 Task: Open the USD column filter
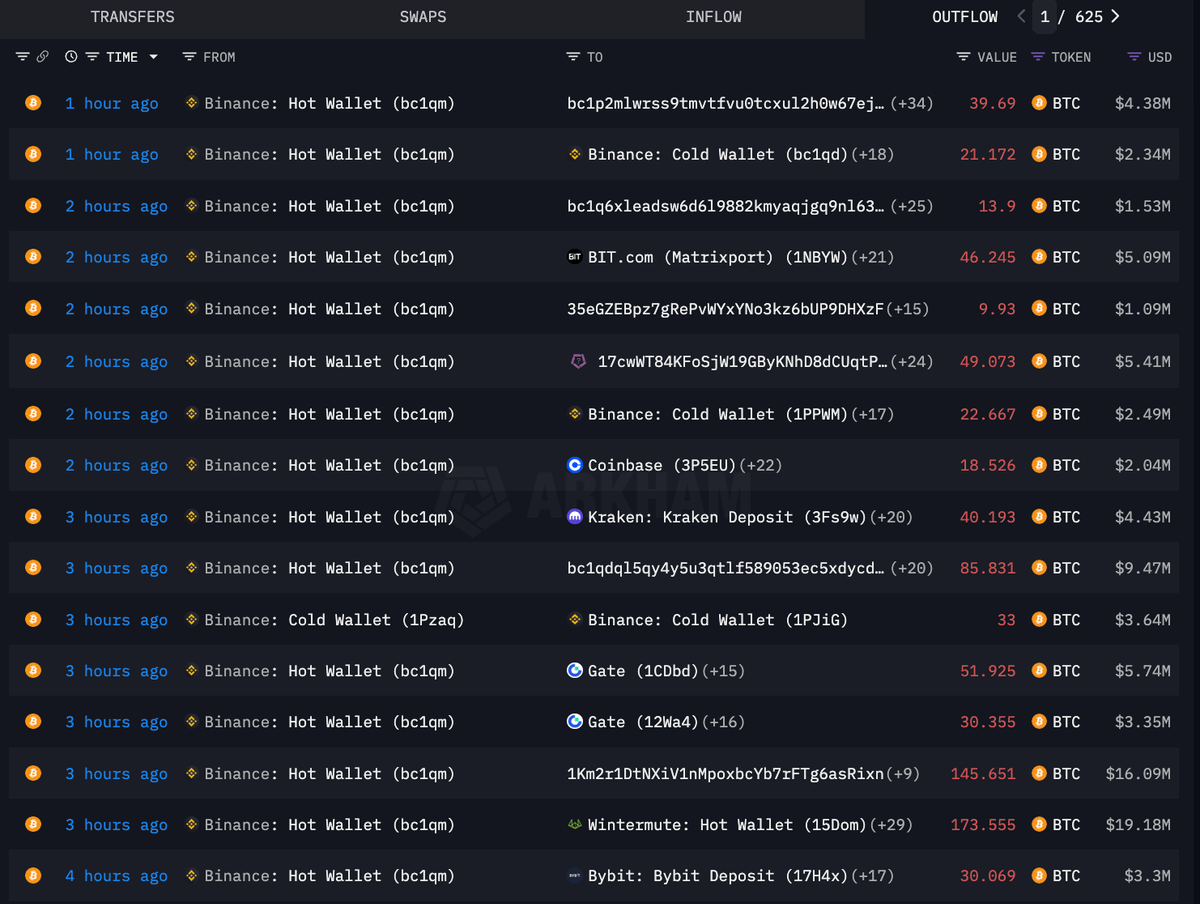pos(1134,57)
